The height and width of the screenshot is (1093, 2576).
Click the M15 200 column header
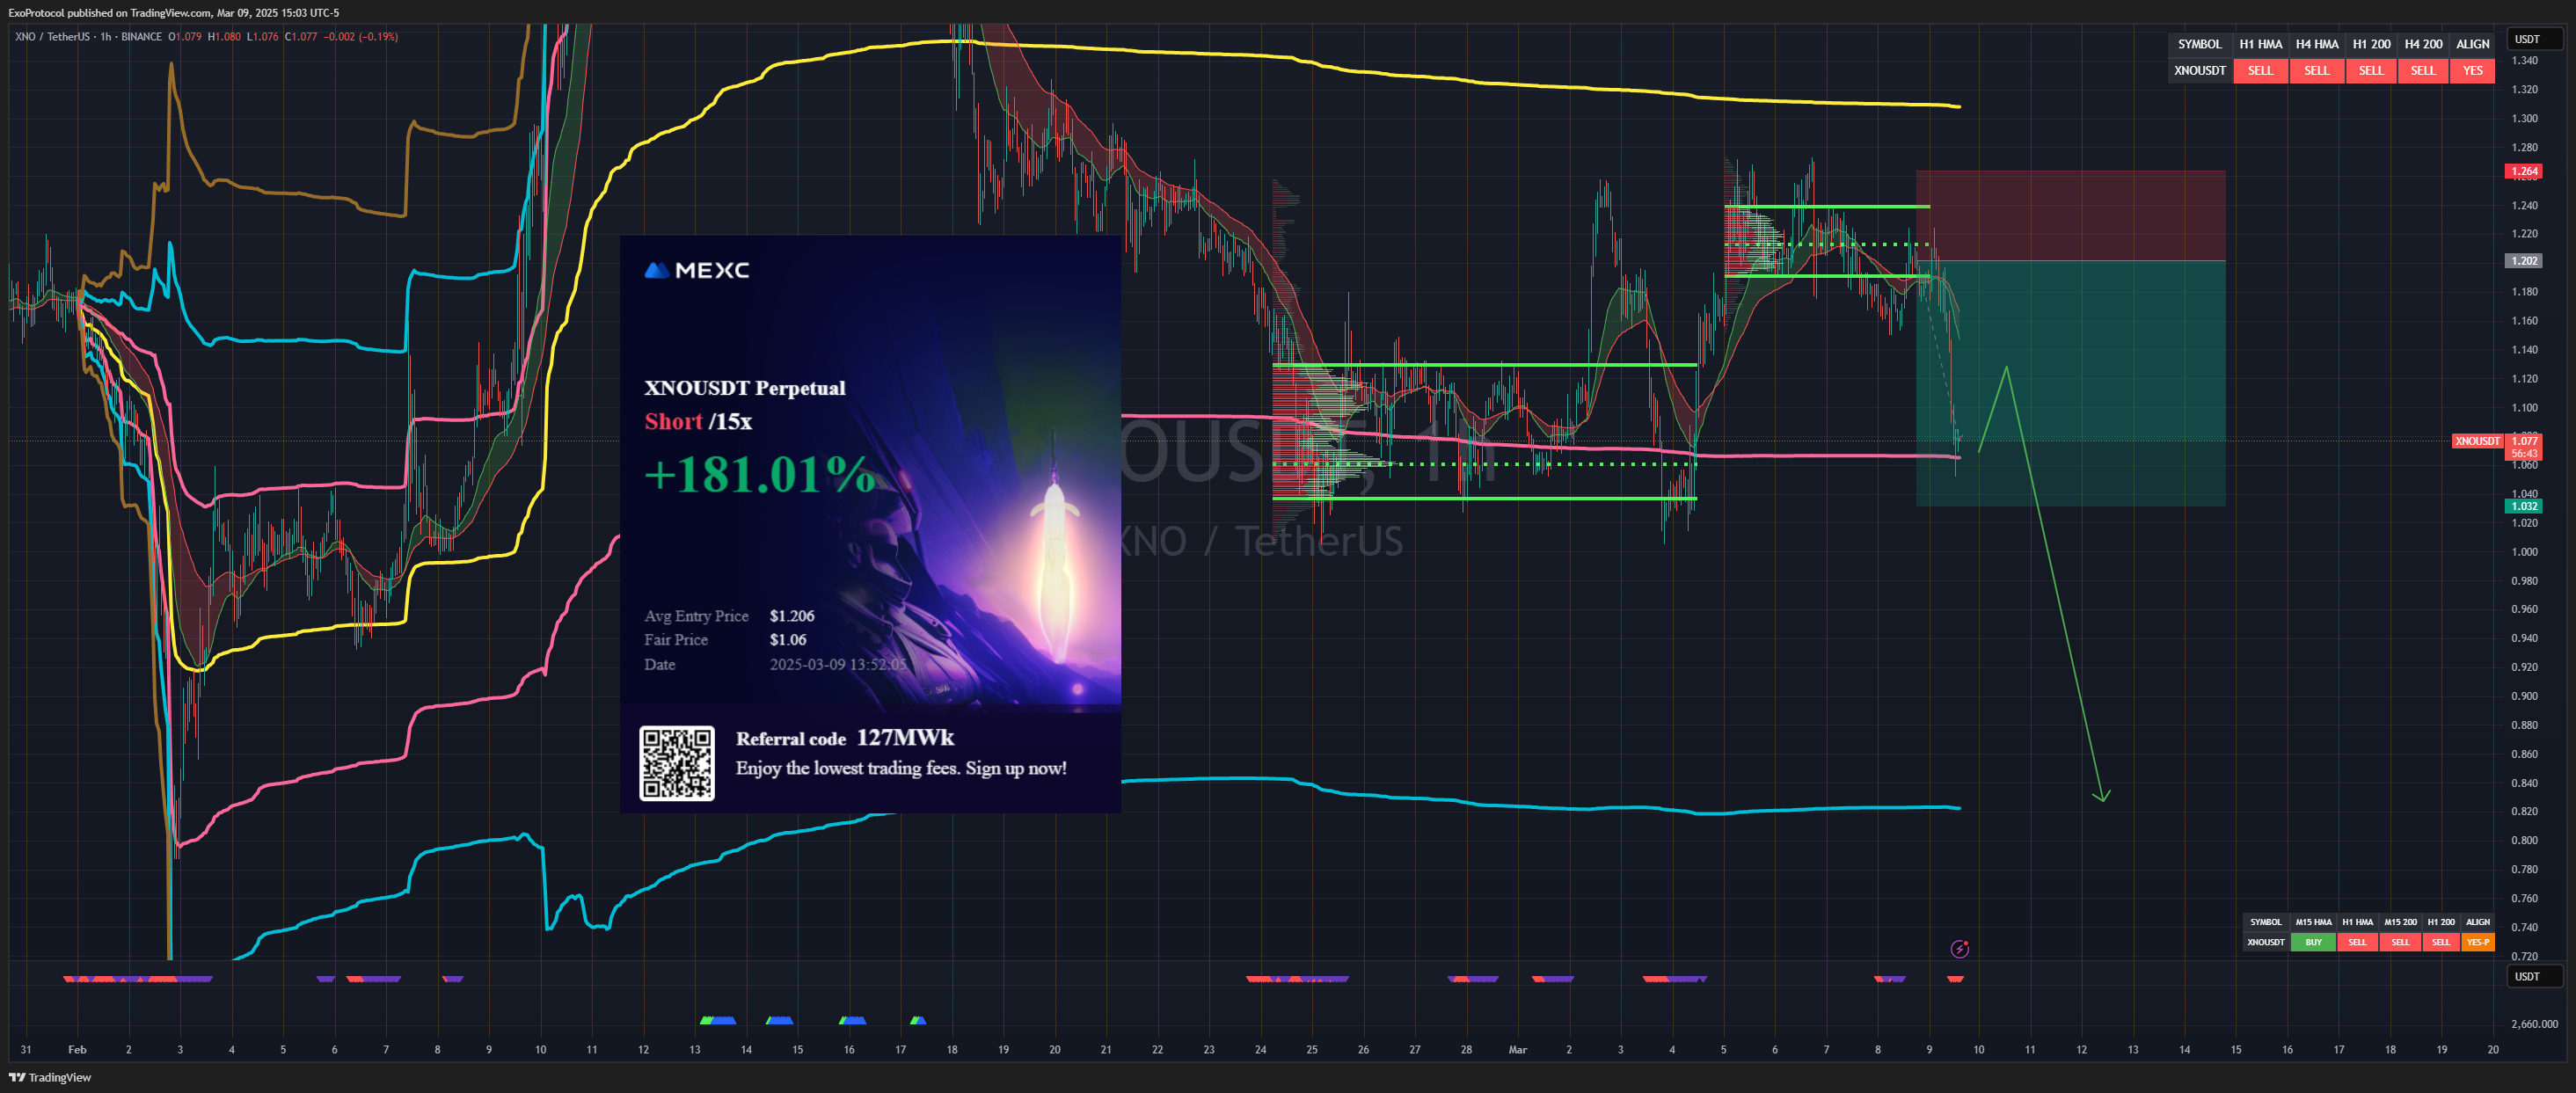click(2400, 922)
